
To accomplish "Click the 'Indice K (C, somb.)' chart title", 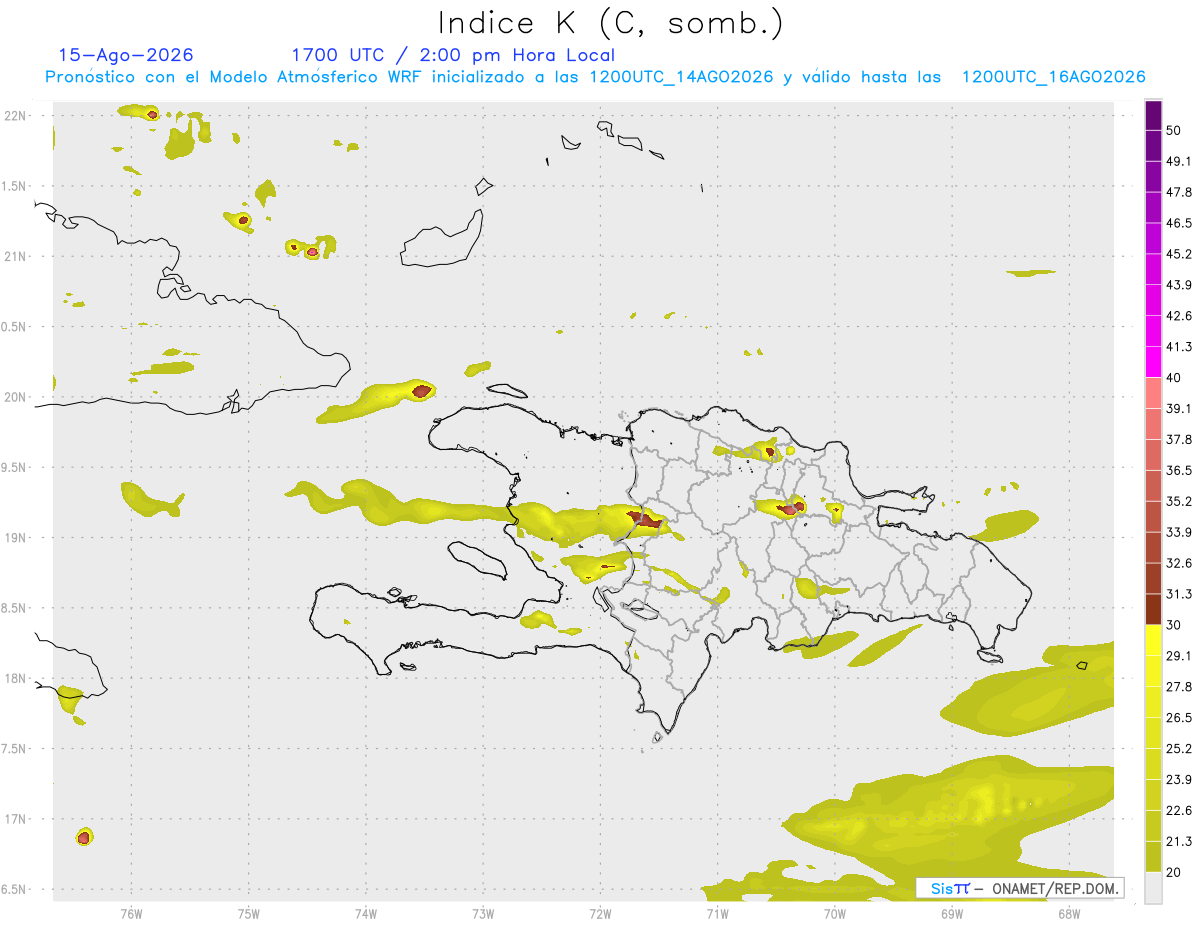I will (x=611, y=23).
